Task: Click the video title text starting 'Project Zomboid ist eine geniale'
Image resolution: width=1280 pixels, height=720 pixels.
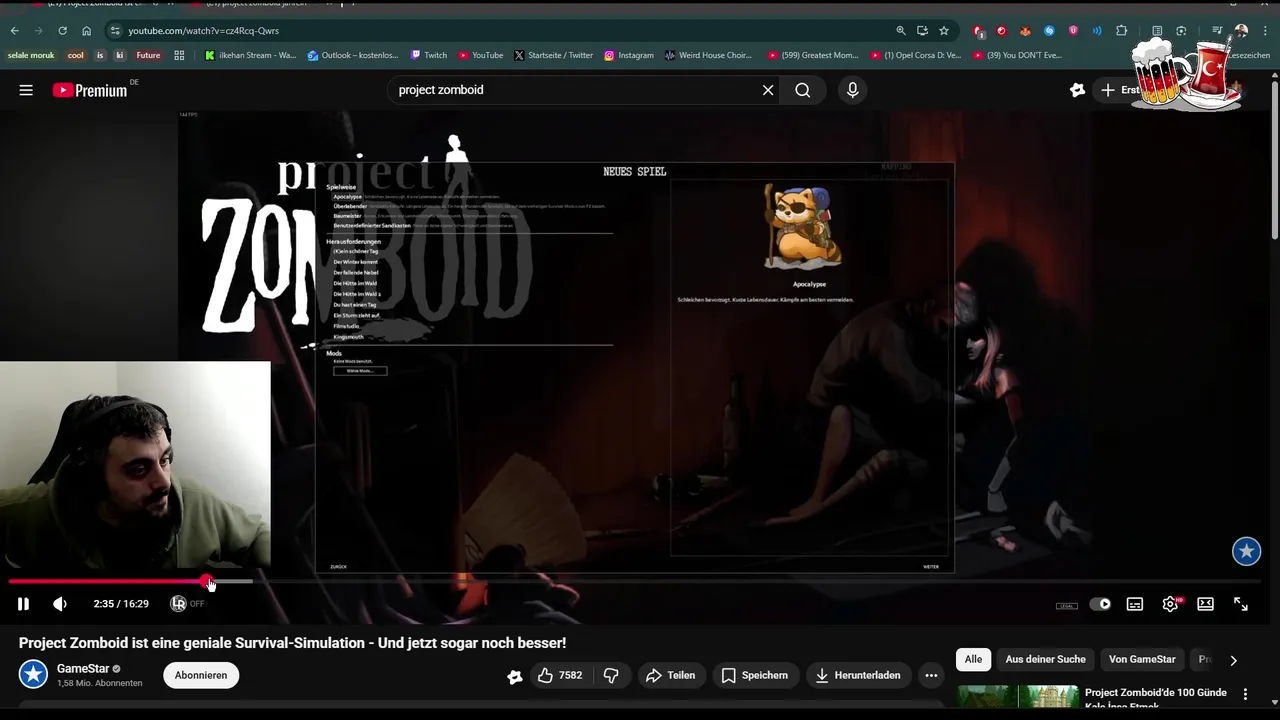Action: pos(292,643)
